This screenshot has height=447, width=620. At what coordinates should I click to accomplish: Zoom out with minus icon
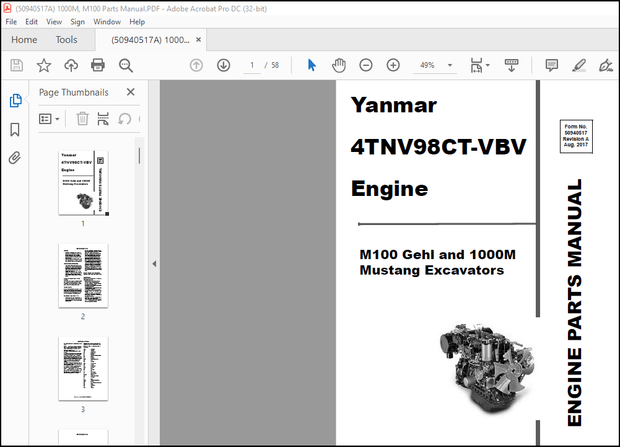pyautogui.click(x=366, y=65)
